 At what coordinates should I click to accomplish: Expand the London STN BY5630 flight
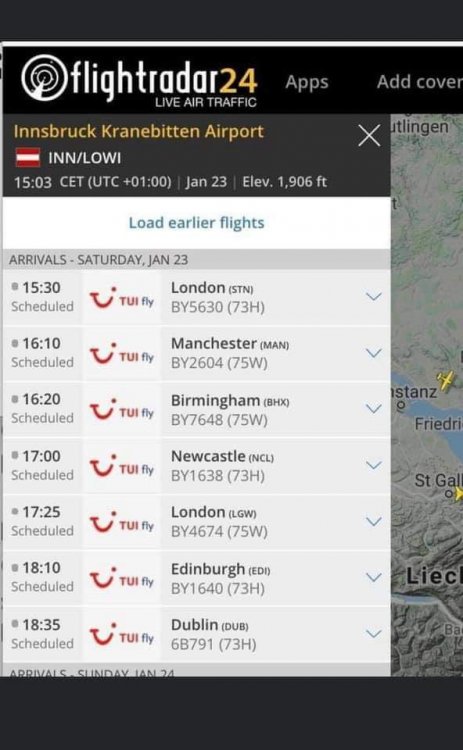click(x=374, y=297)
